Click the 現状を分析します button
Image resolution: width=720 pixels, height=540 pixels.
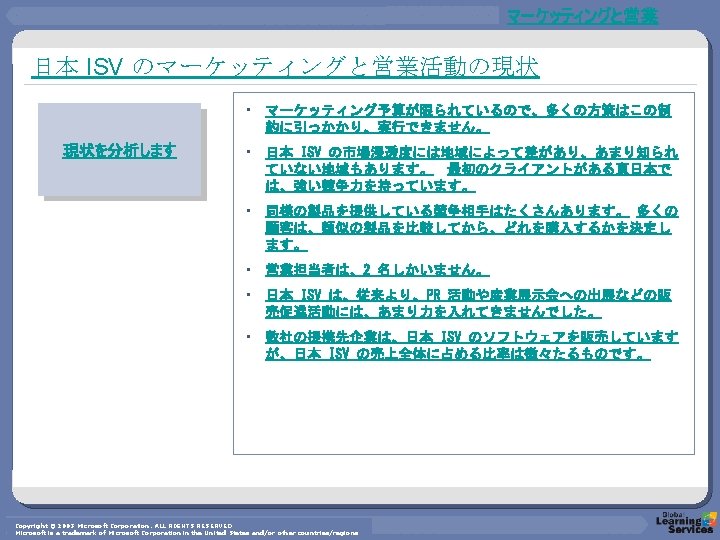coord(119,150)
